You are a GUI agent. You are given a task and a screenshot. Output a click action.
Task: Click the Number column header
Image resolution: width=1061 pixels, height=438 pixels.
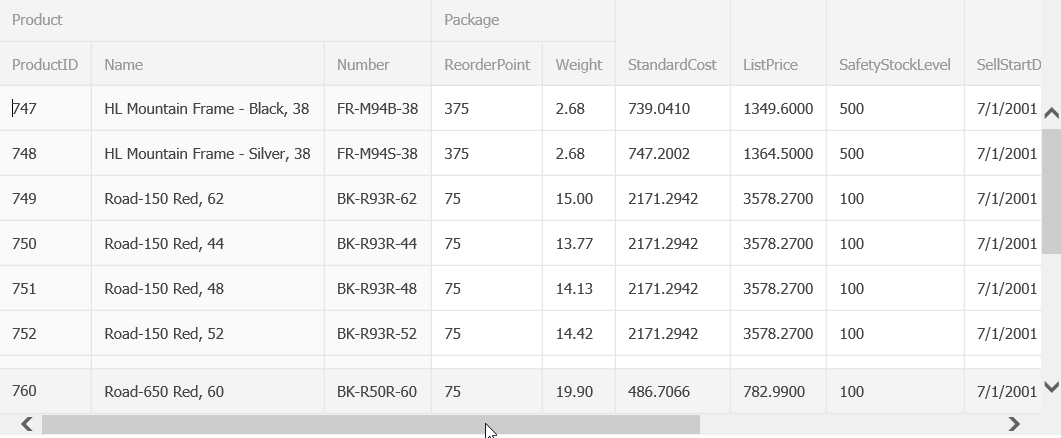coord(377,65)
